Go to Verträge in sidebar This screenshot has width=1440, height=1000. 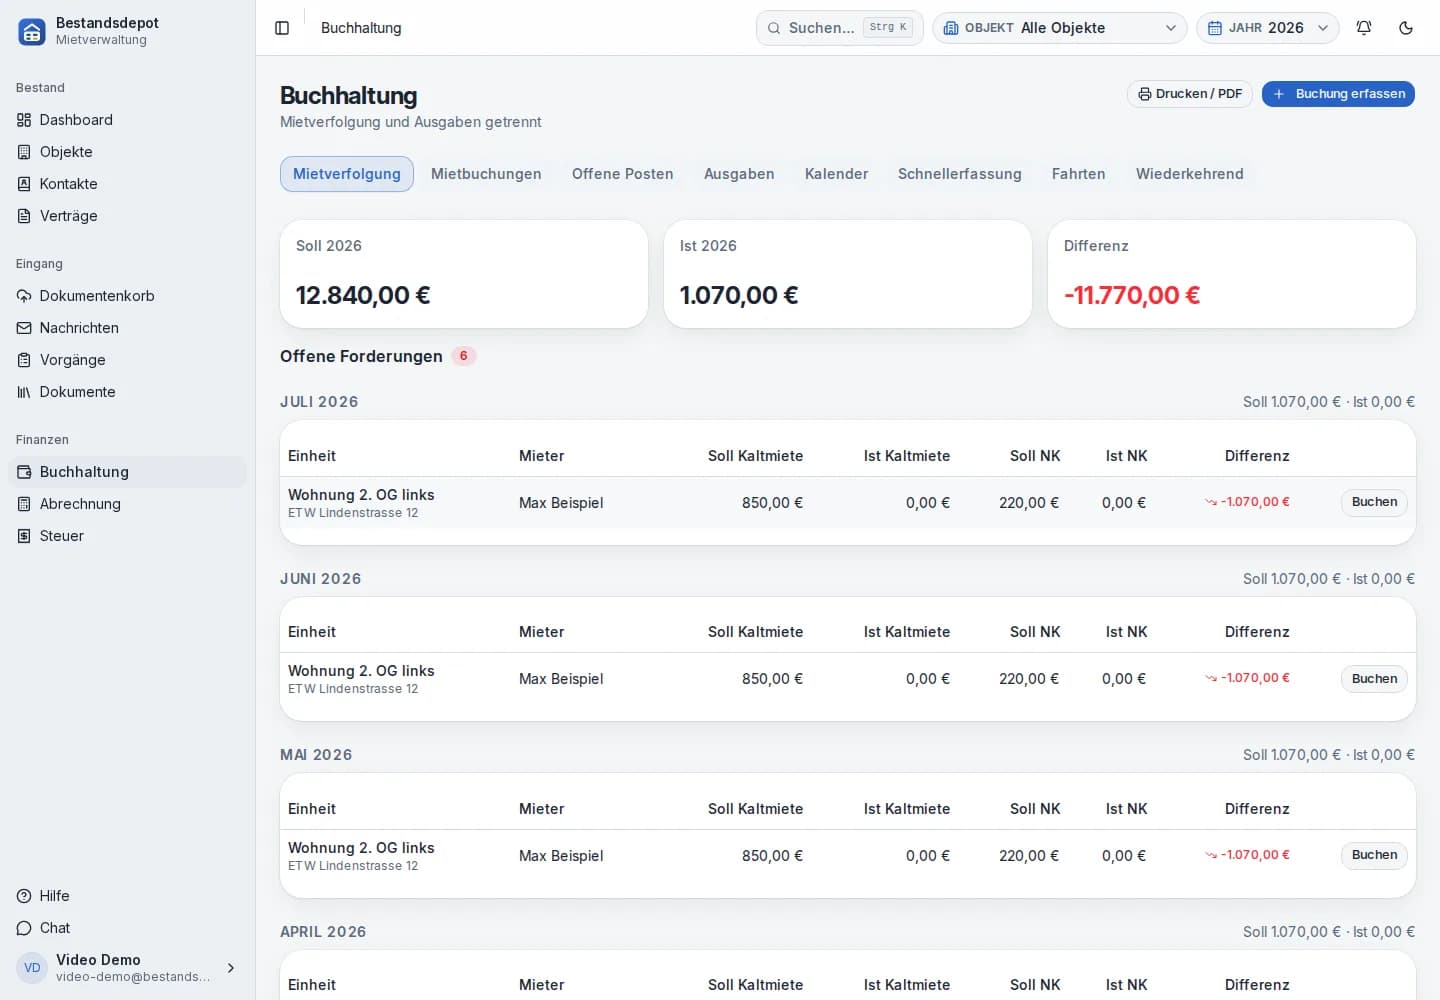(x=127, y=216)
